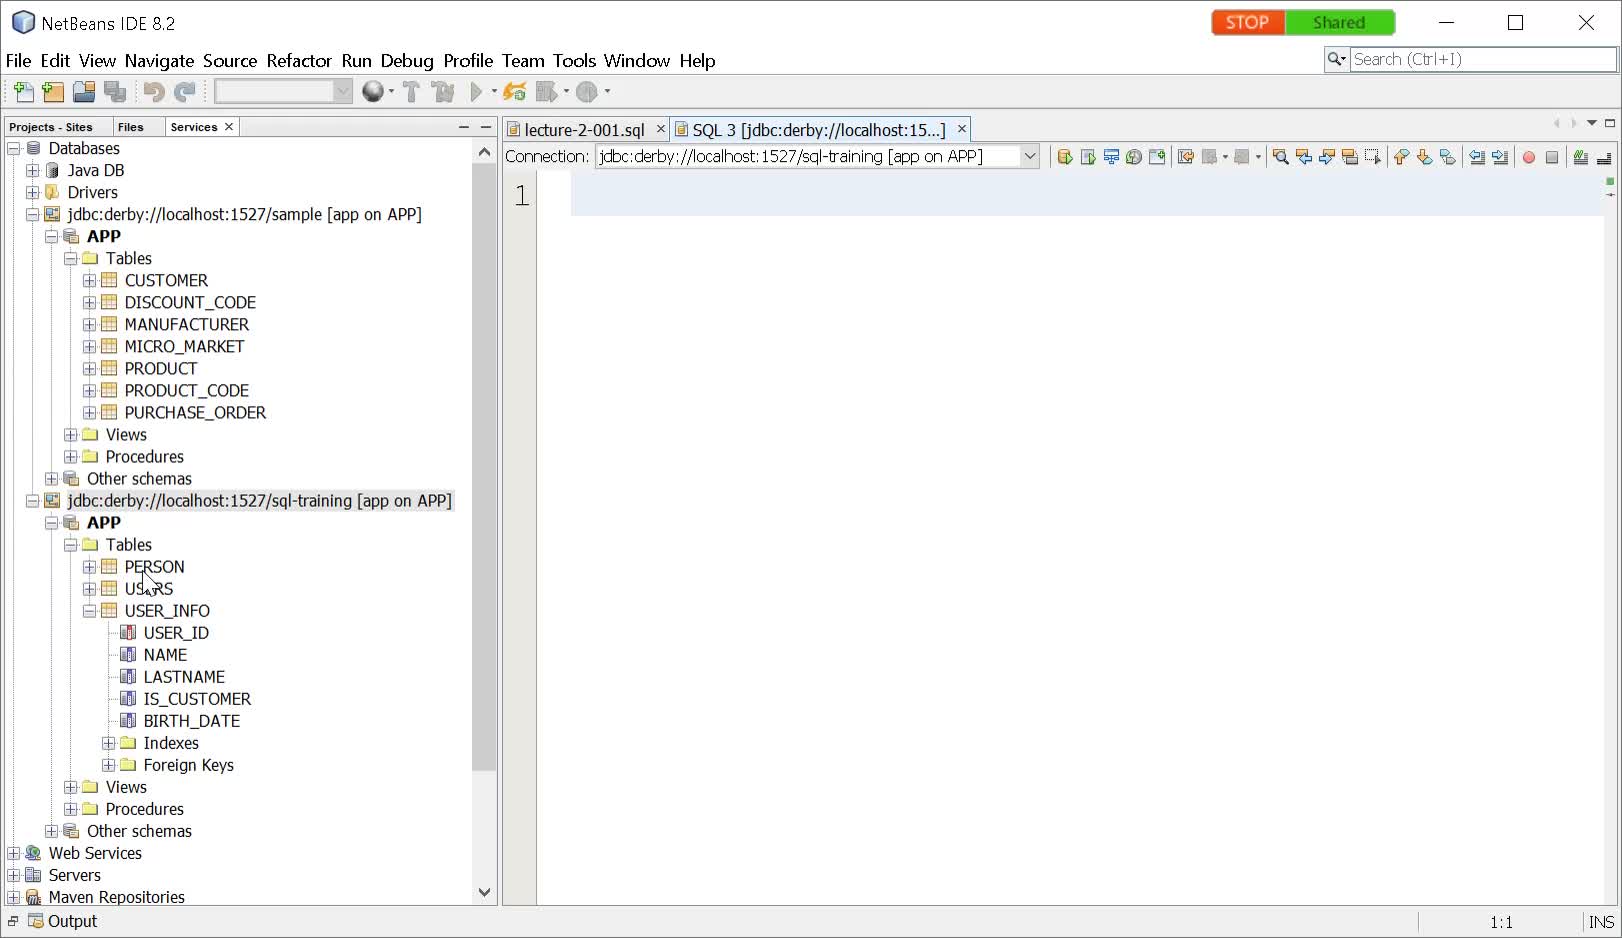The image size is (1622, 938).
Task: Click the browser globe icon in the main toolbar
Action: point(373,92)
